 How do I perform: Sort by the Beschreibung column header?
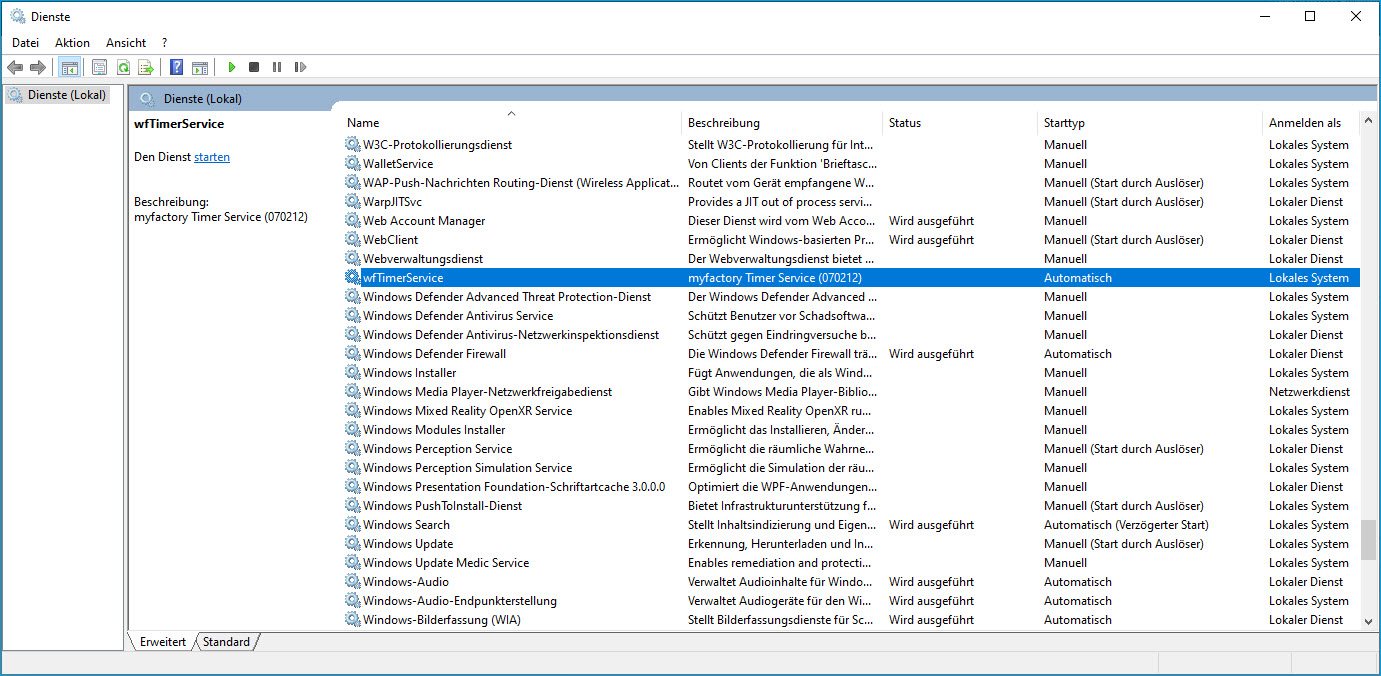coord(724,123)
